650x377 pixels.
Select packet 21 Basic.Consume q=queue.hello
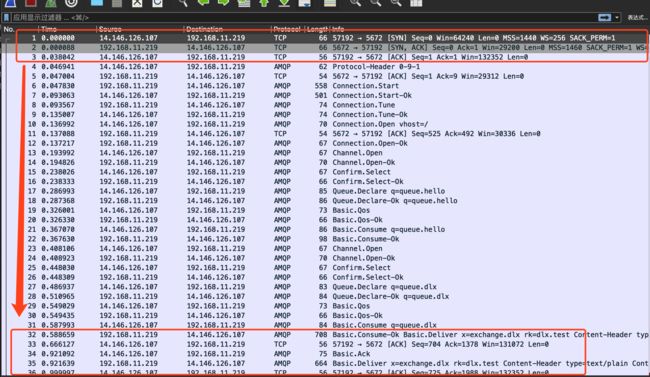point(325,229)
